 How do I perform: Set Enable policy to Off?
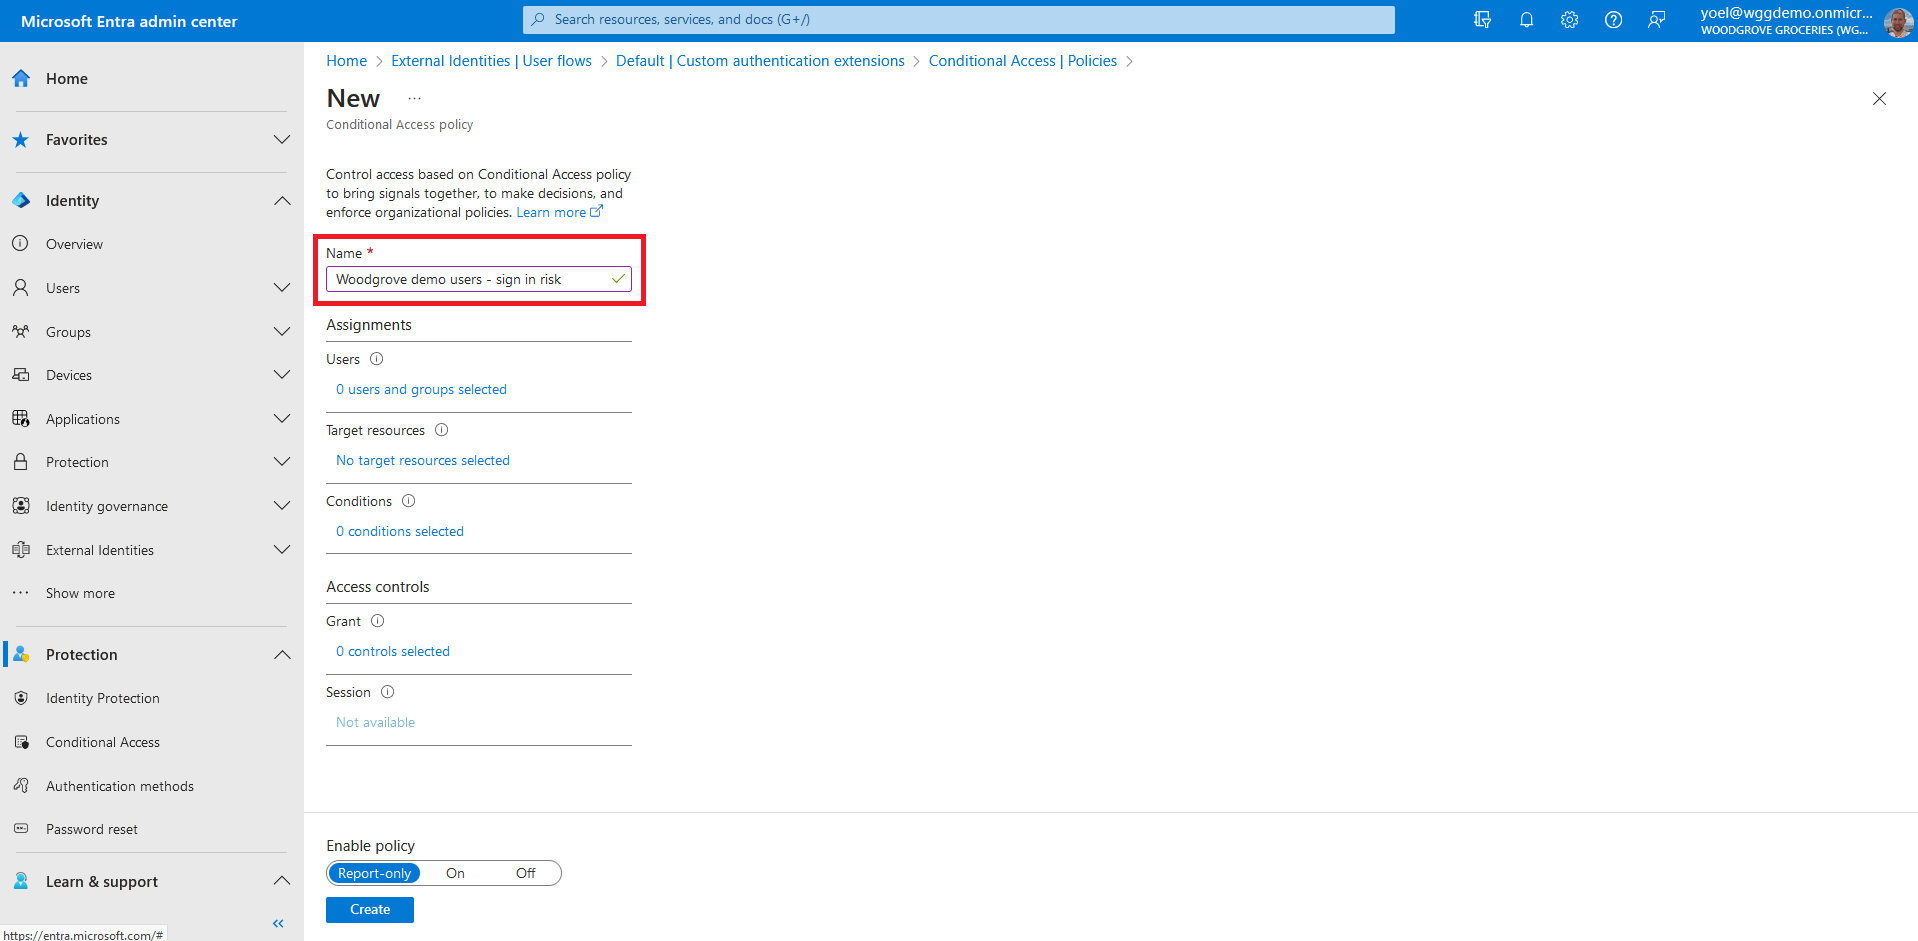tap(525, 873)
